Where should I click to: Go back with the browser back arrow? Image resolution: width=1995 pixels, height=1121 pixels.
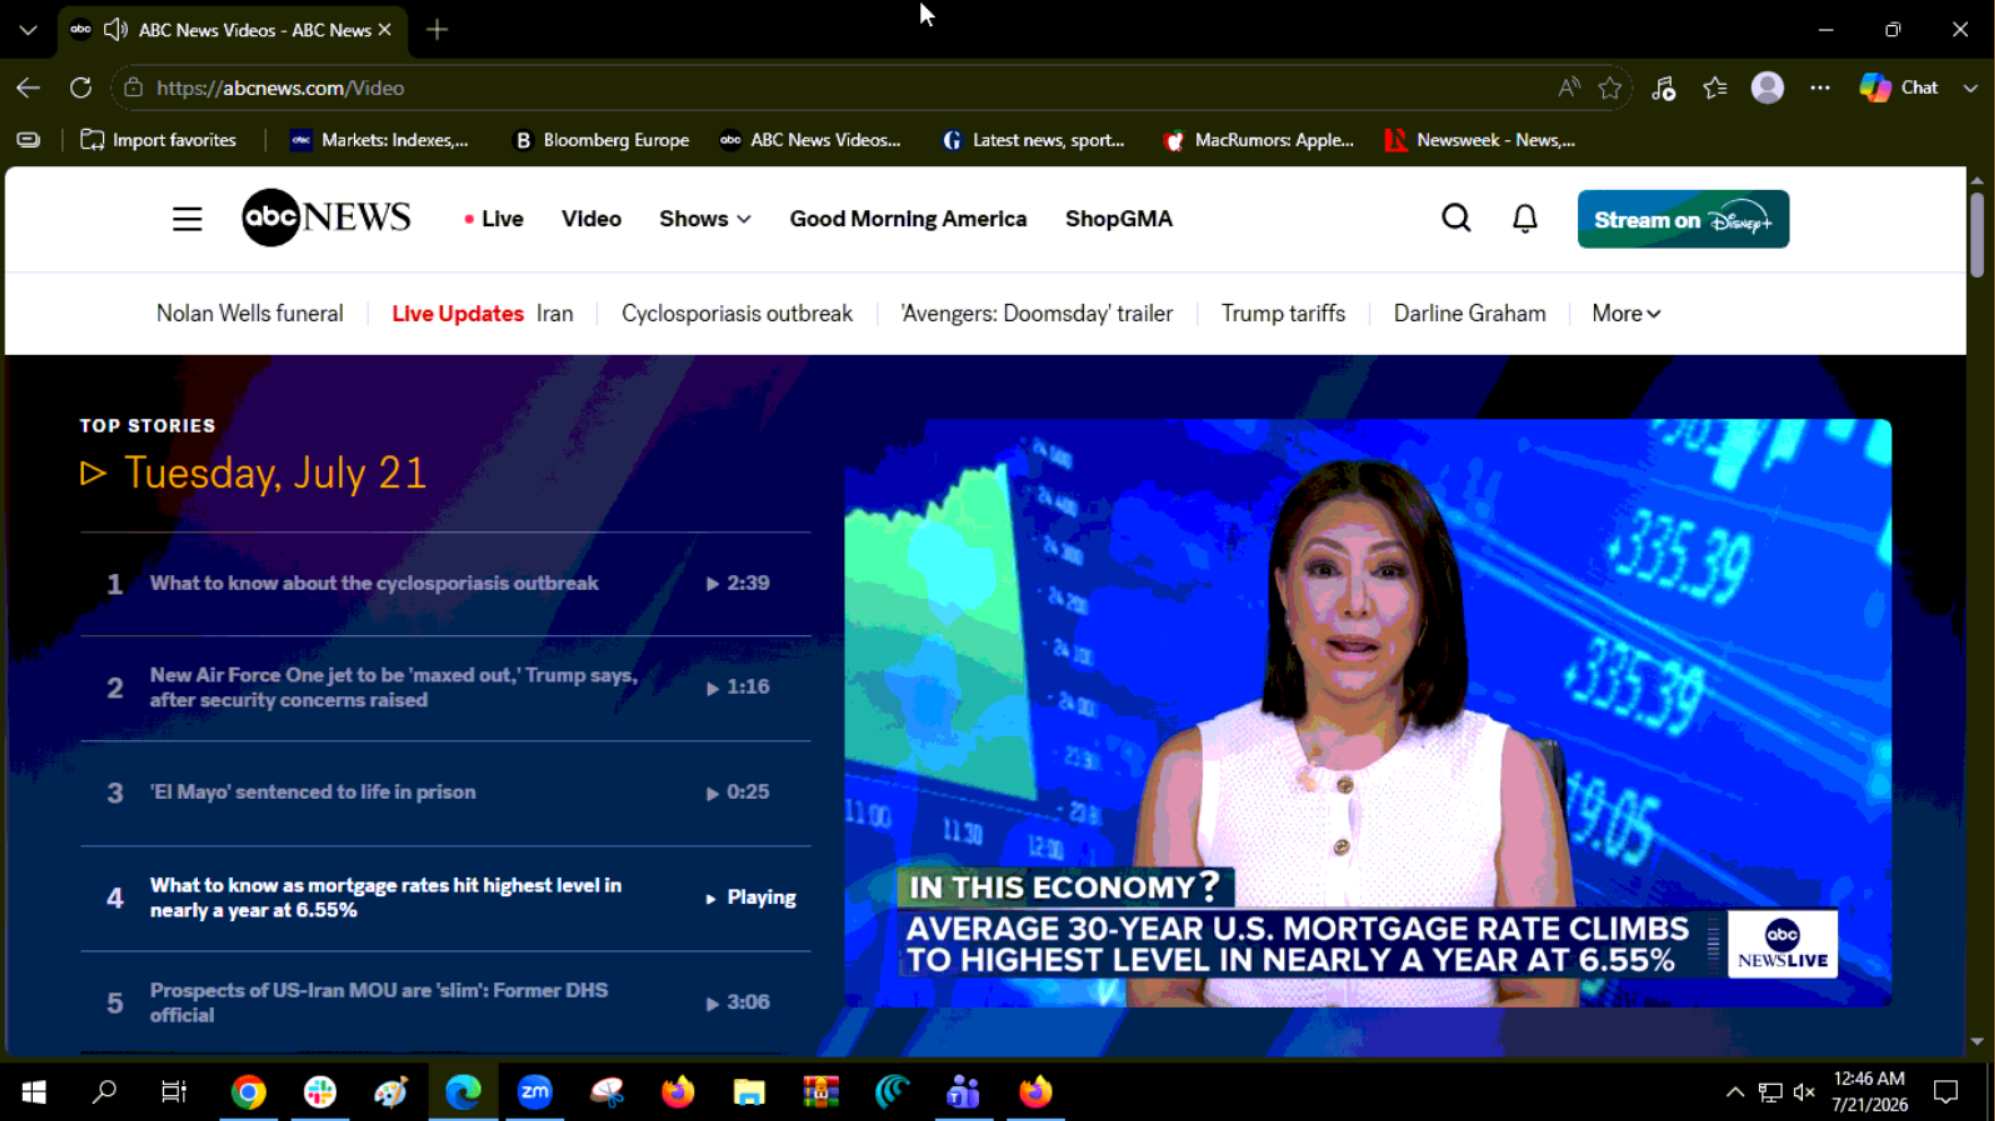(28, 88)
